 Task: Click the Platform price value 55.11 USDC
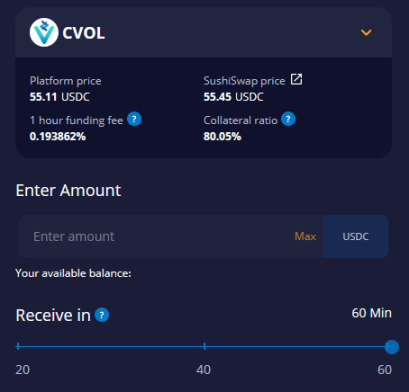click(60, 97)
